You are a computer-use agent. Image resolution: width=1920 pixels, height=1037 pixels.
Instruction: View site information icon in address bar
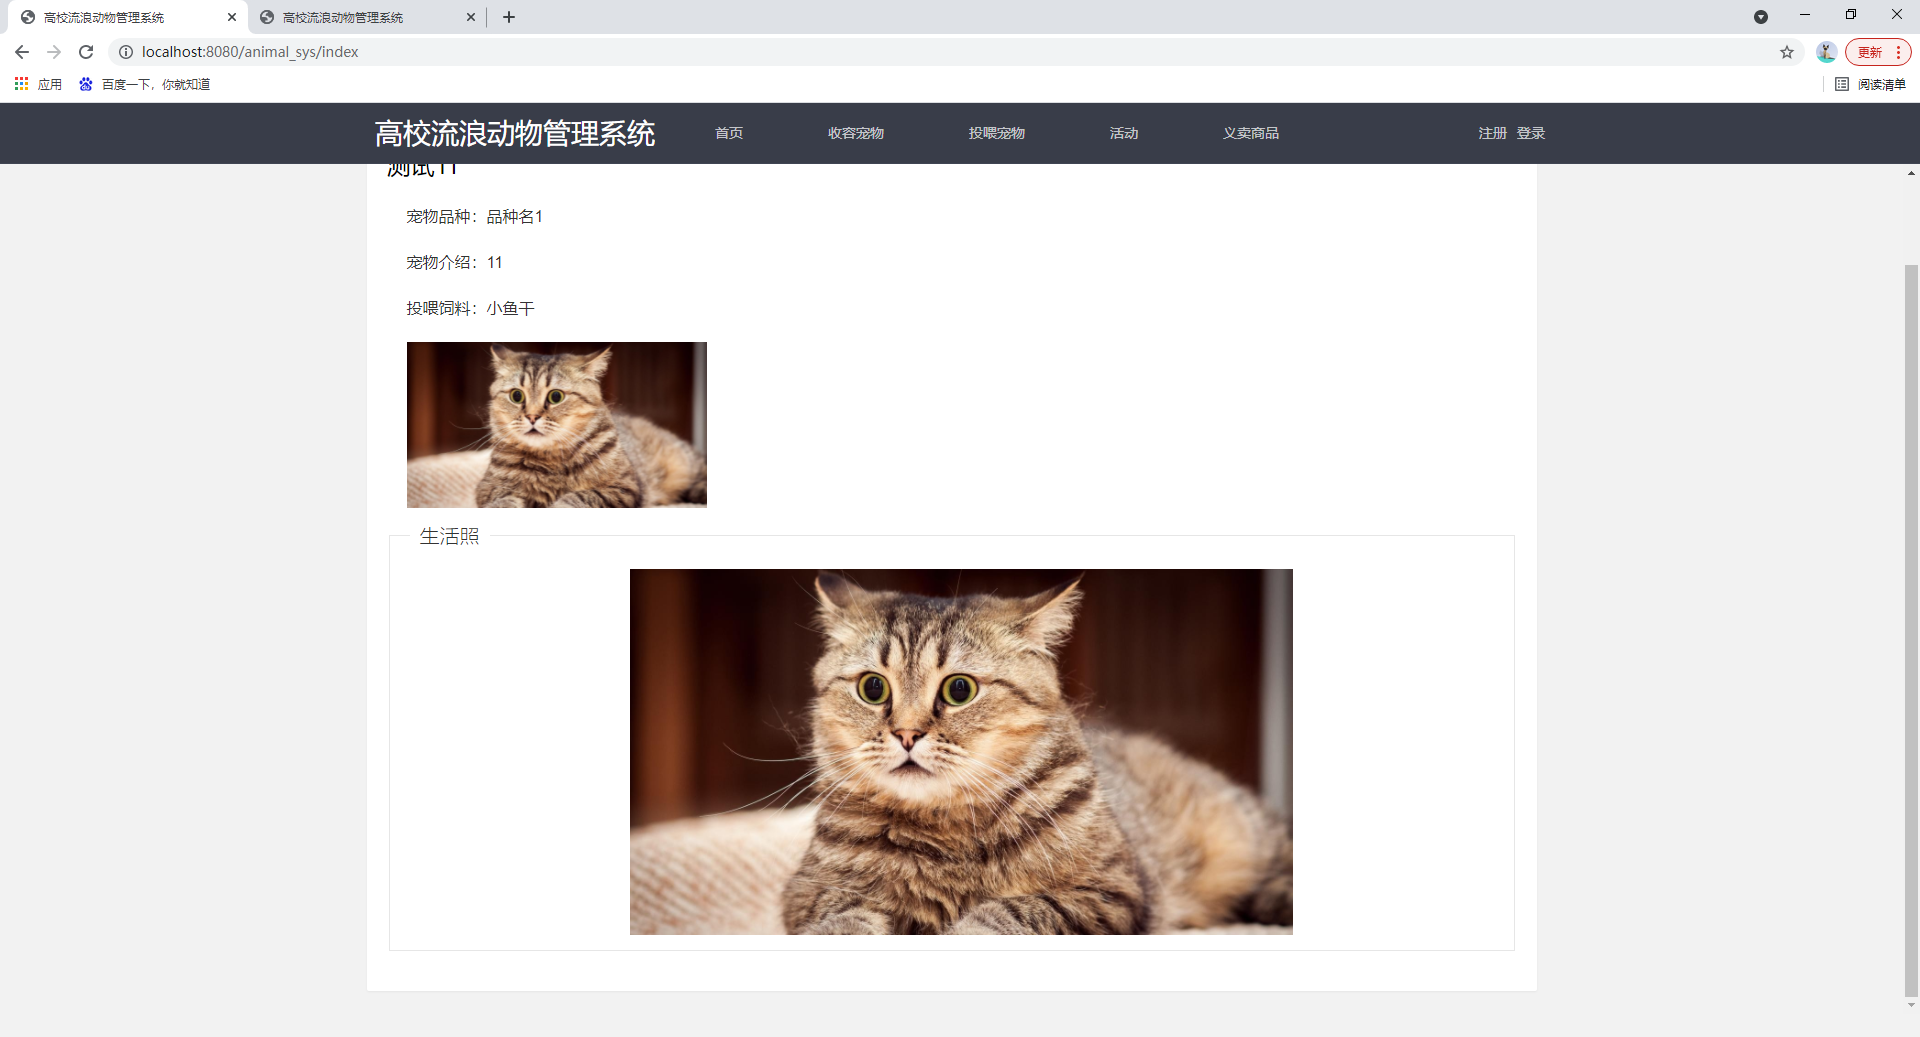pyautogui.click(x=126, y=52)
